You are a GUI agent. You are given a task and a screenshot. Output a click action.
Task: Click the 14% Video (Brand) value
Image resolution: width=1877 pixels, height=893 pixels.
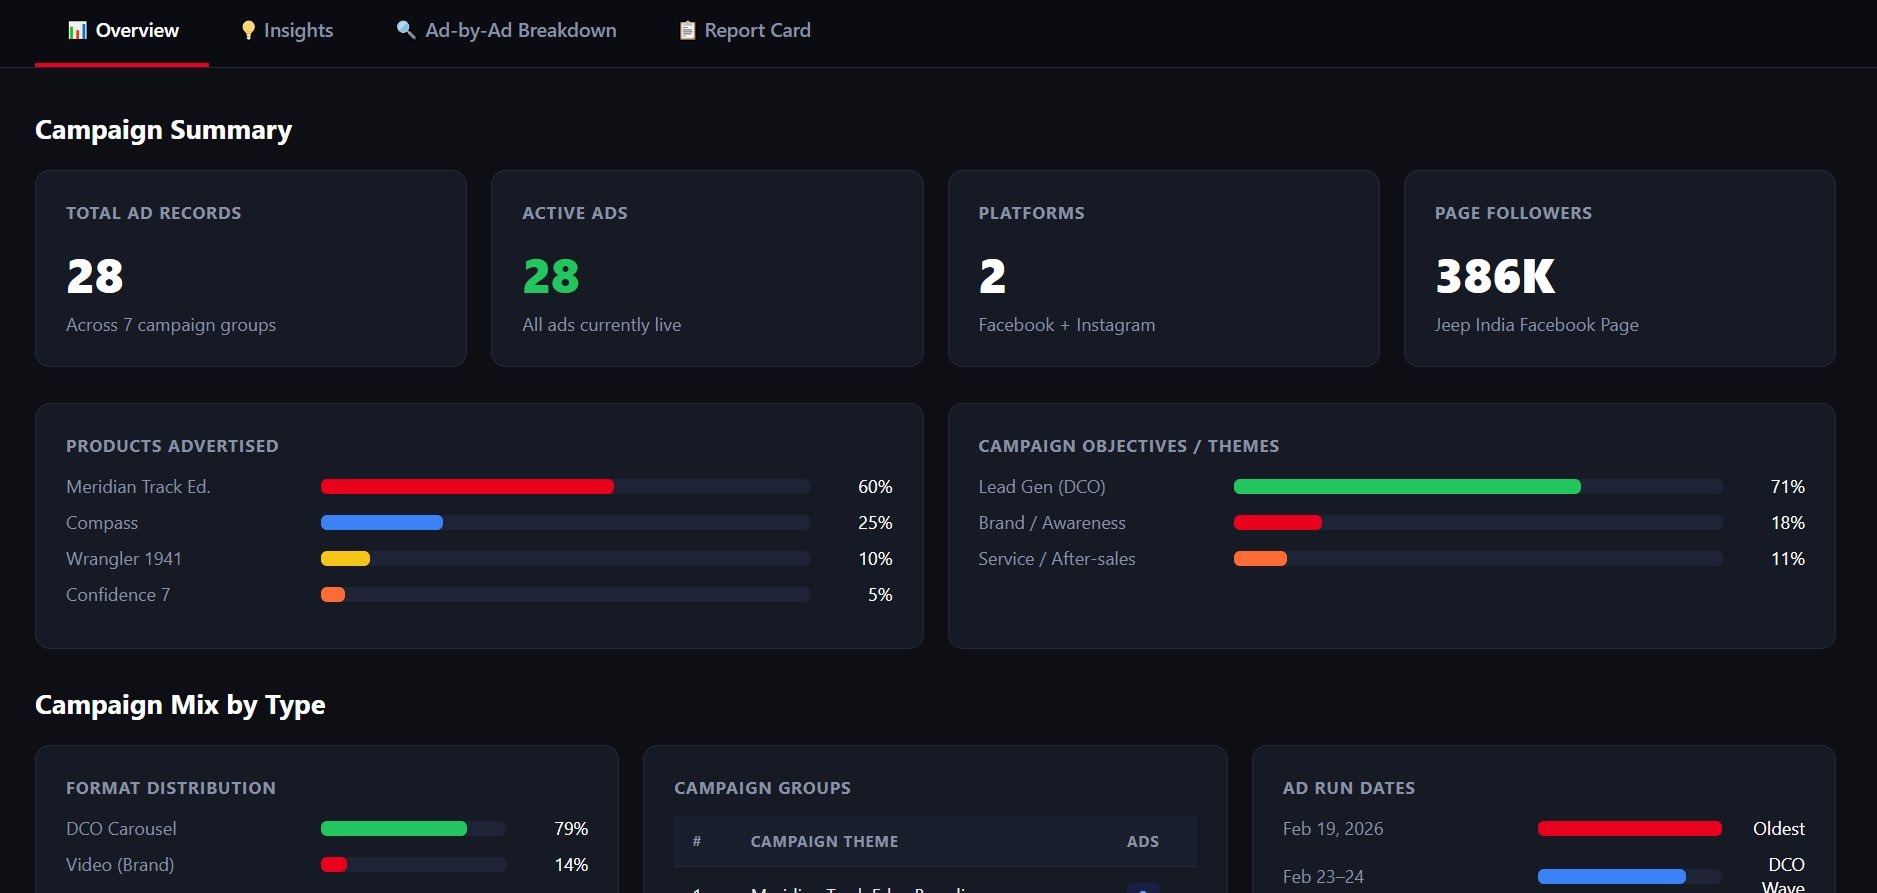pyautogui.click(x=571, y=865)
